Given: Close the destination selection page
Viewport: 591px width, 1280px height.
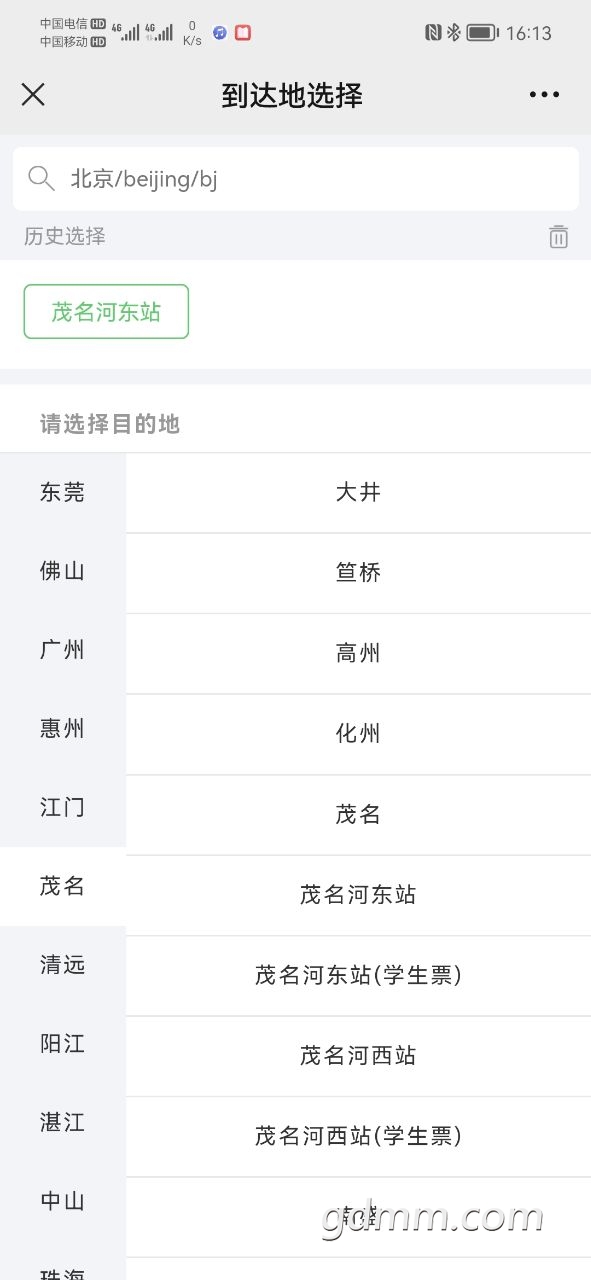Looking at the screenshot, I should coord(33,95).
